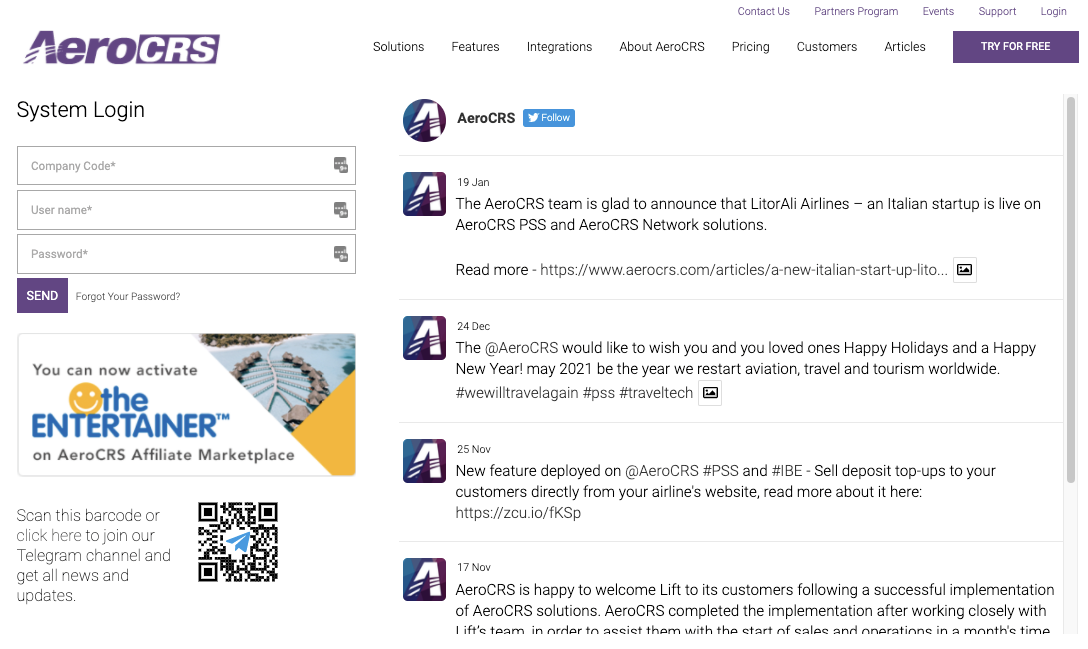Click the bird icon inside the Telegram QR code

click(238, 542)
